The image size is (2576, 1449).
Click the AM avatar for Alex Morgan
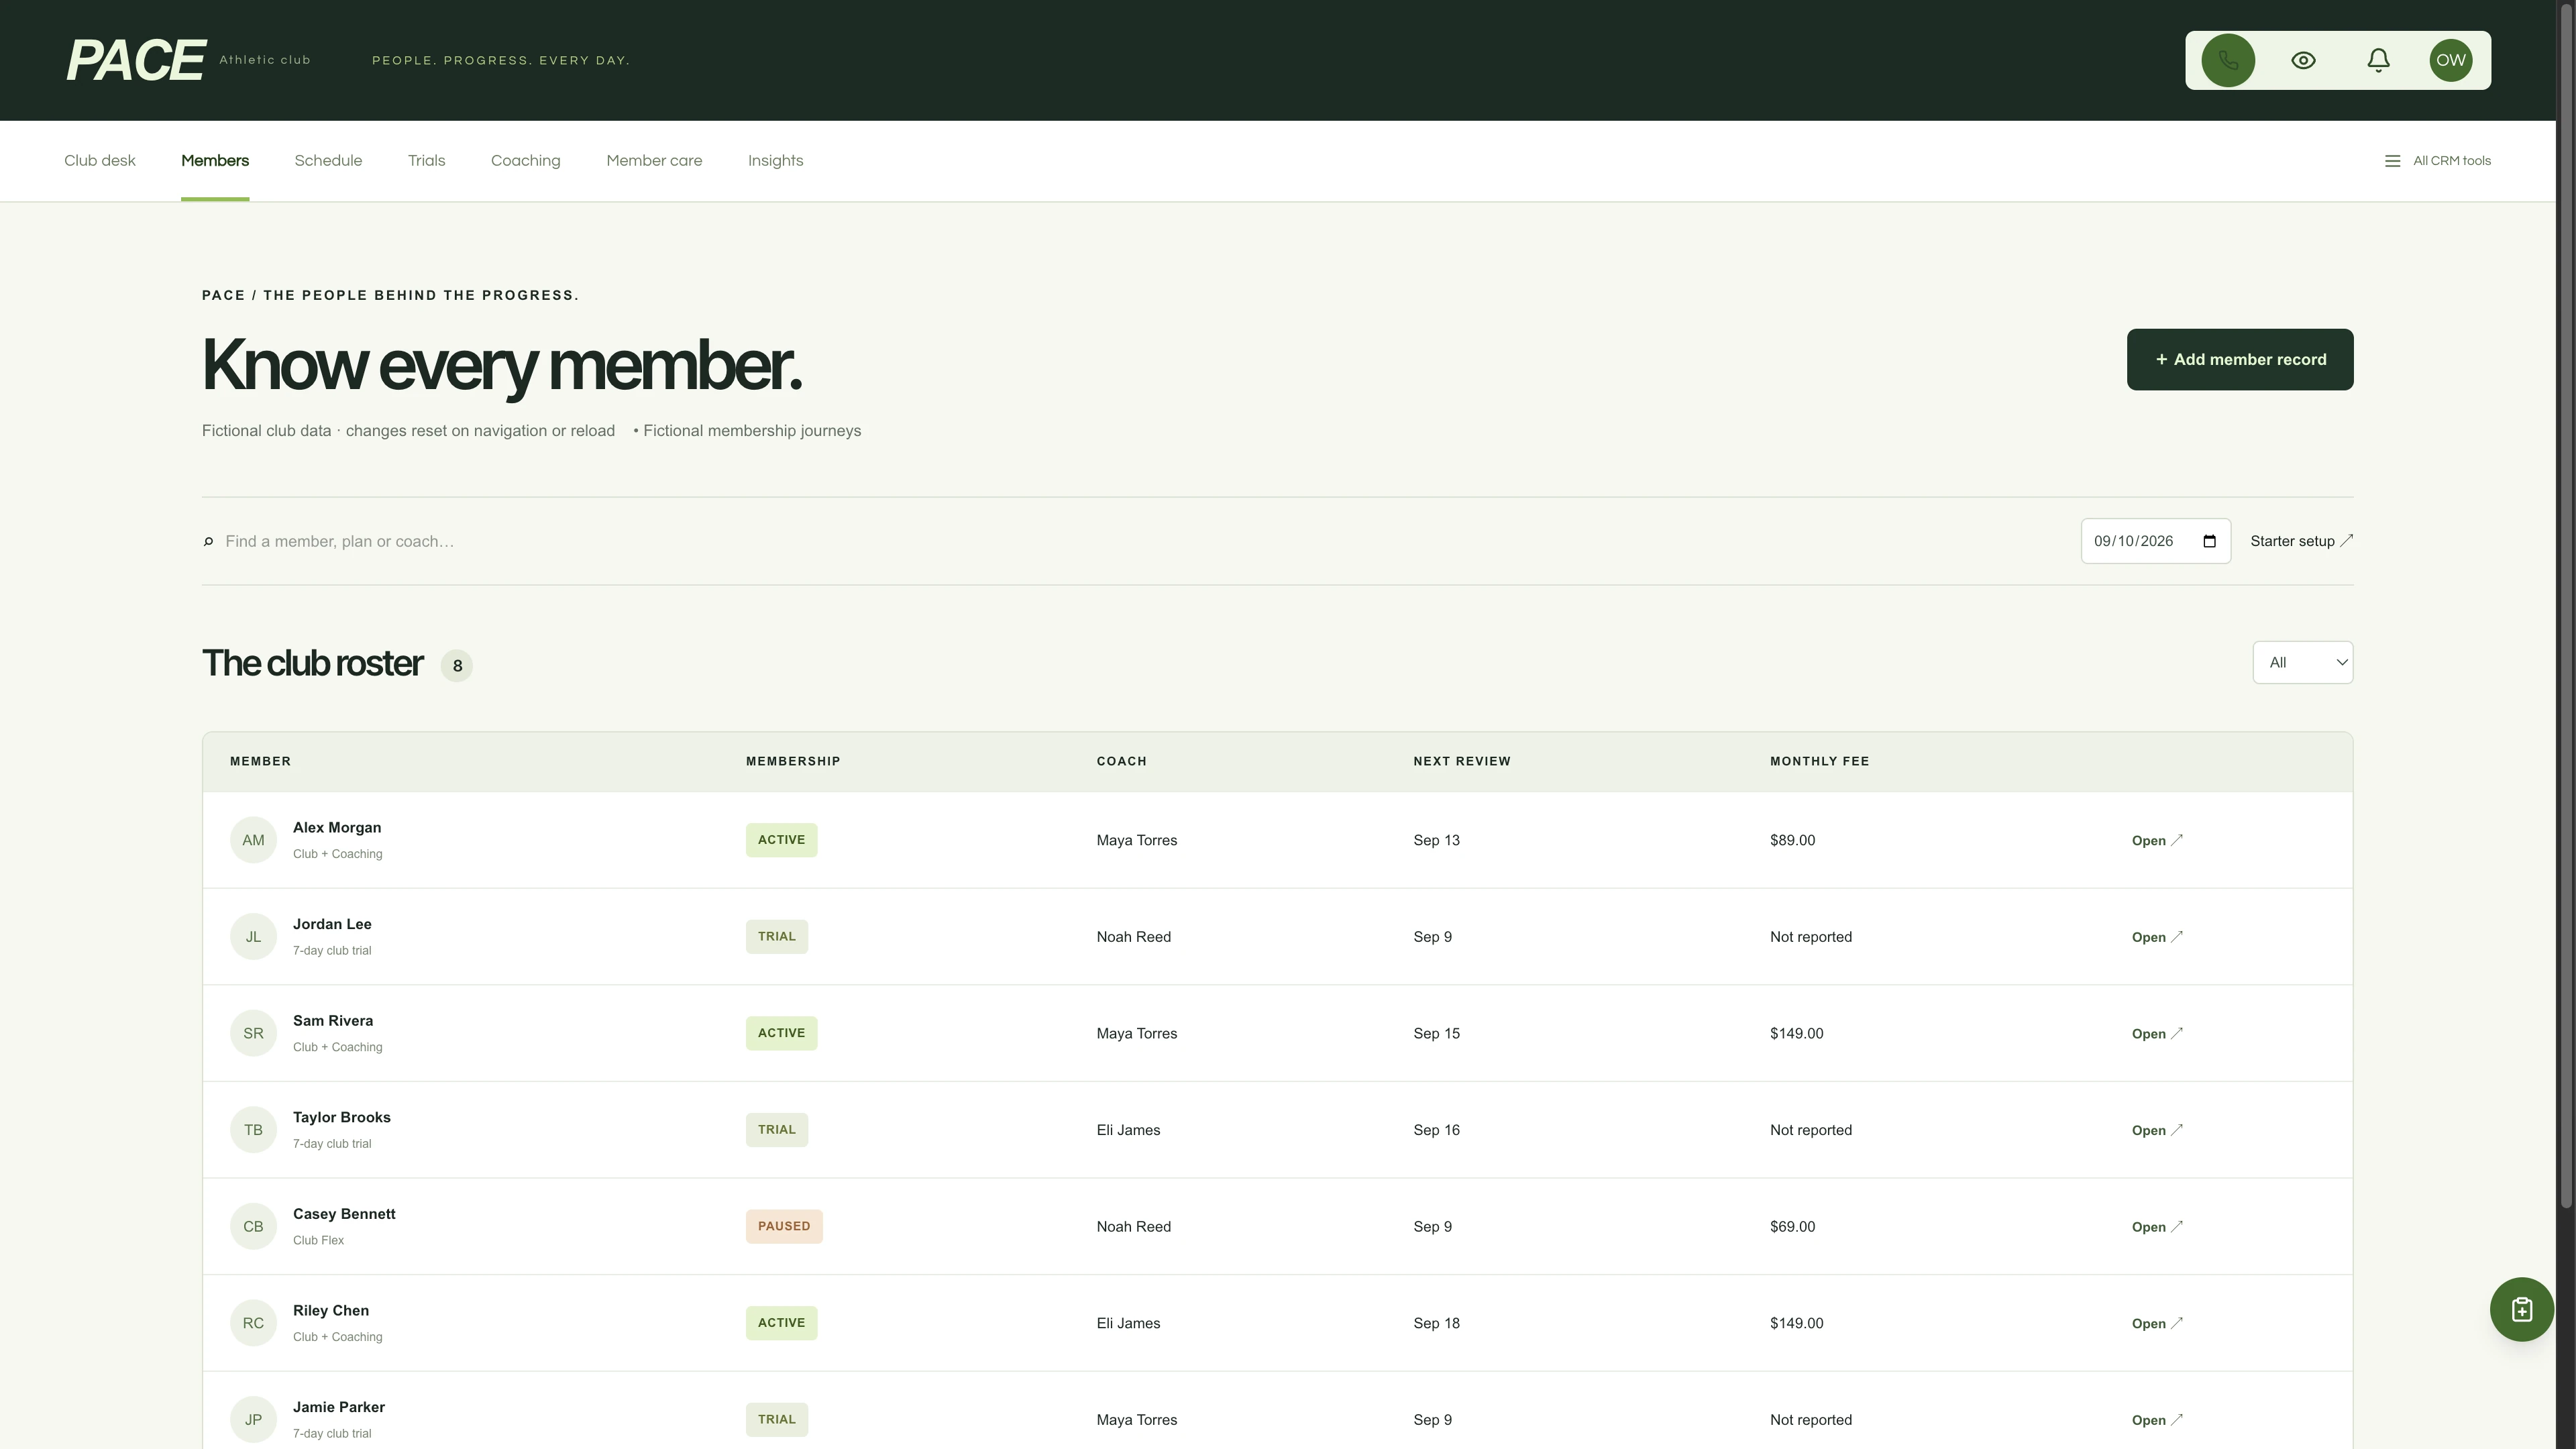[253, 840]
